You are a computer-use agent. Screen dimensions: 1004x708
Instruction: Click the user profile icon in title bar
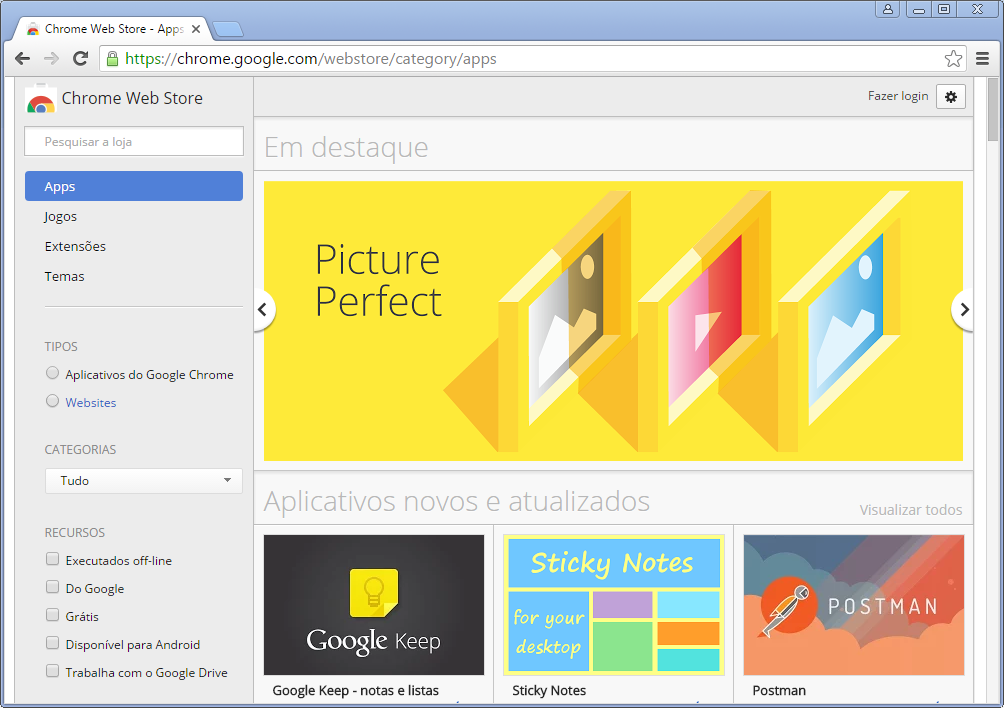coord(887,9)
